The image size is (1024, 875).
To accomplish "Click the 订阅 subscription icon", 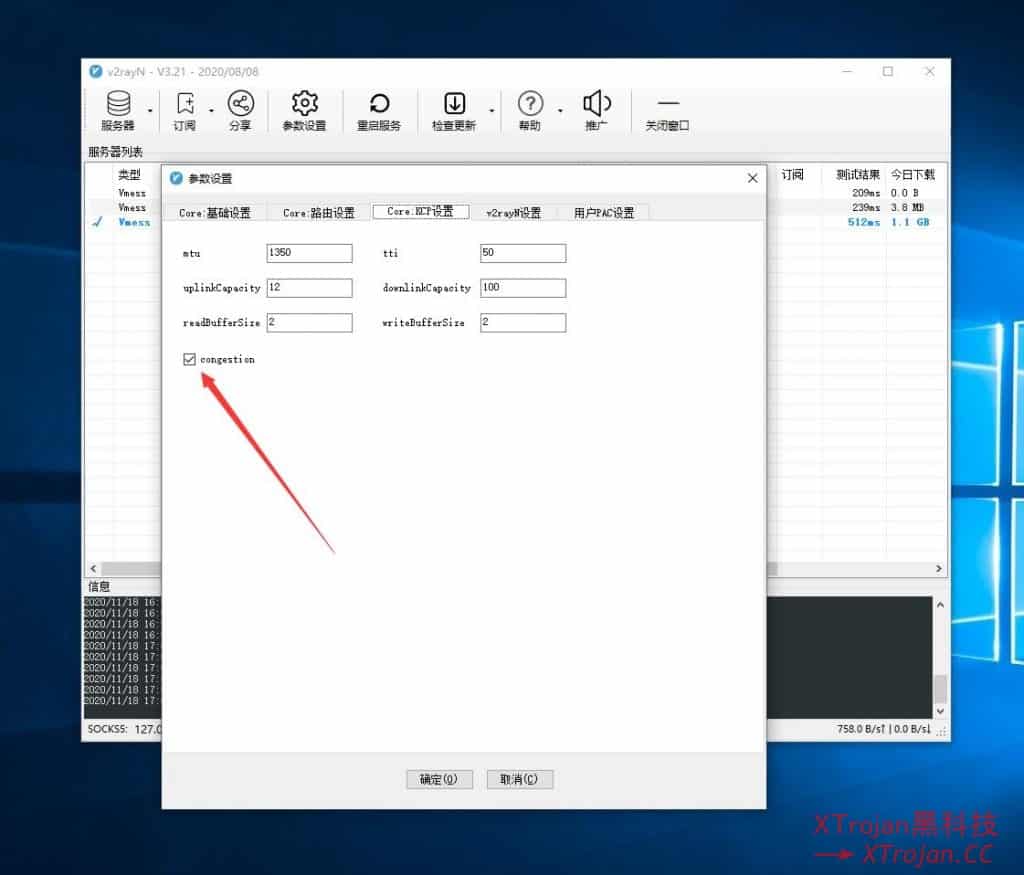I will (x=186, y=103).
